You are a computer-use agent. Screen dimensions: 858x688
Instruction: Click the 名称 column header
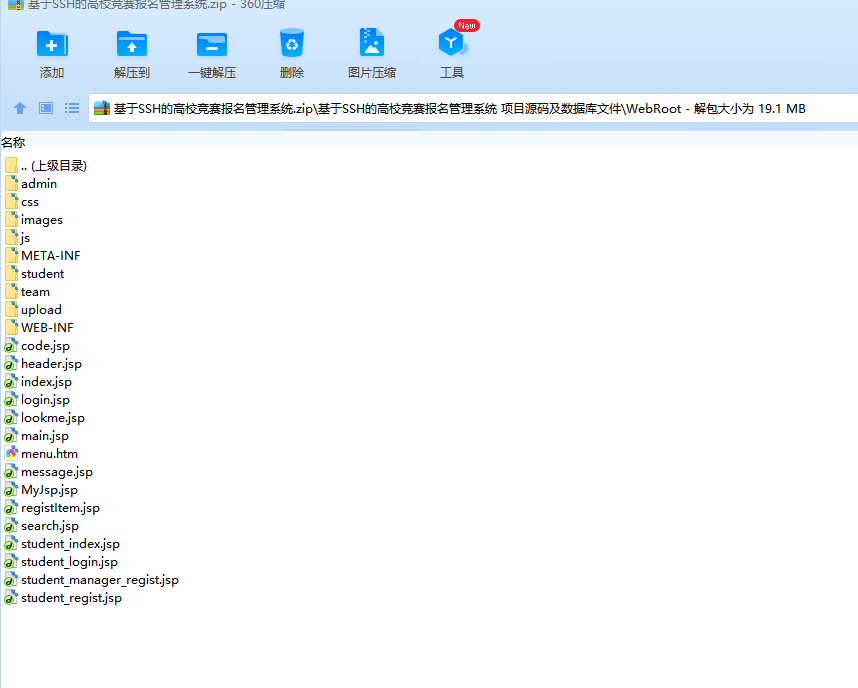(x=13, y=143)
